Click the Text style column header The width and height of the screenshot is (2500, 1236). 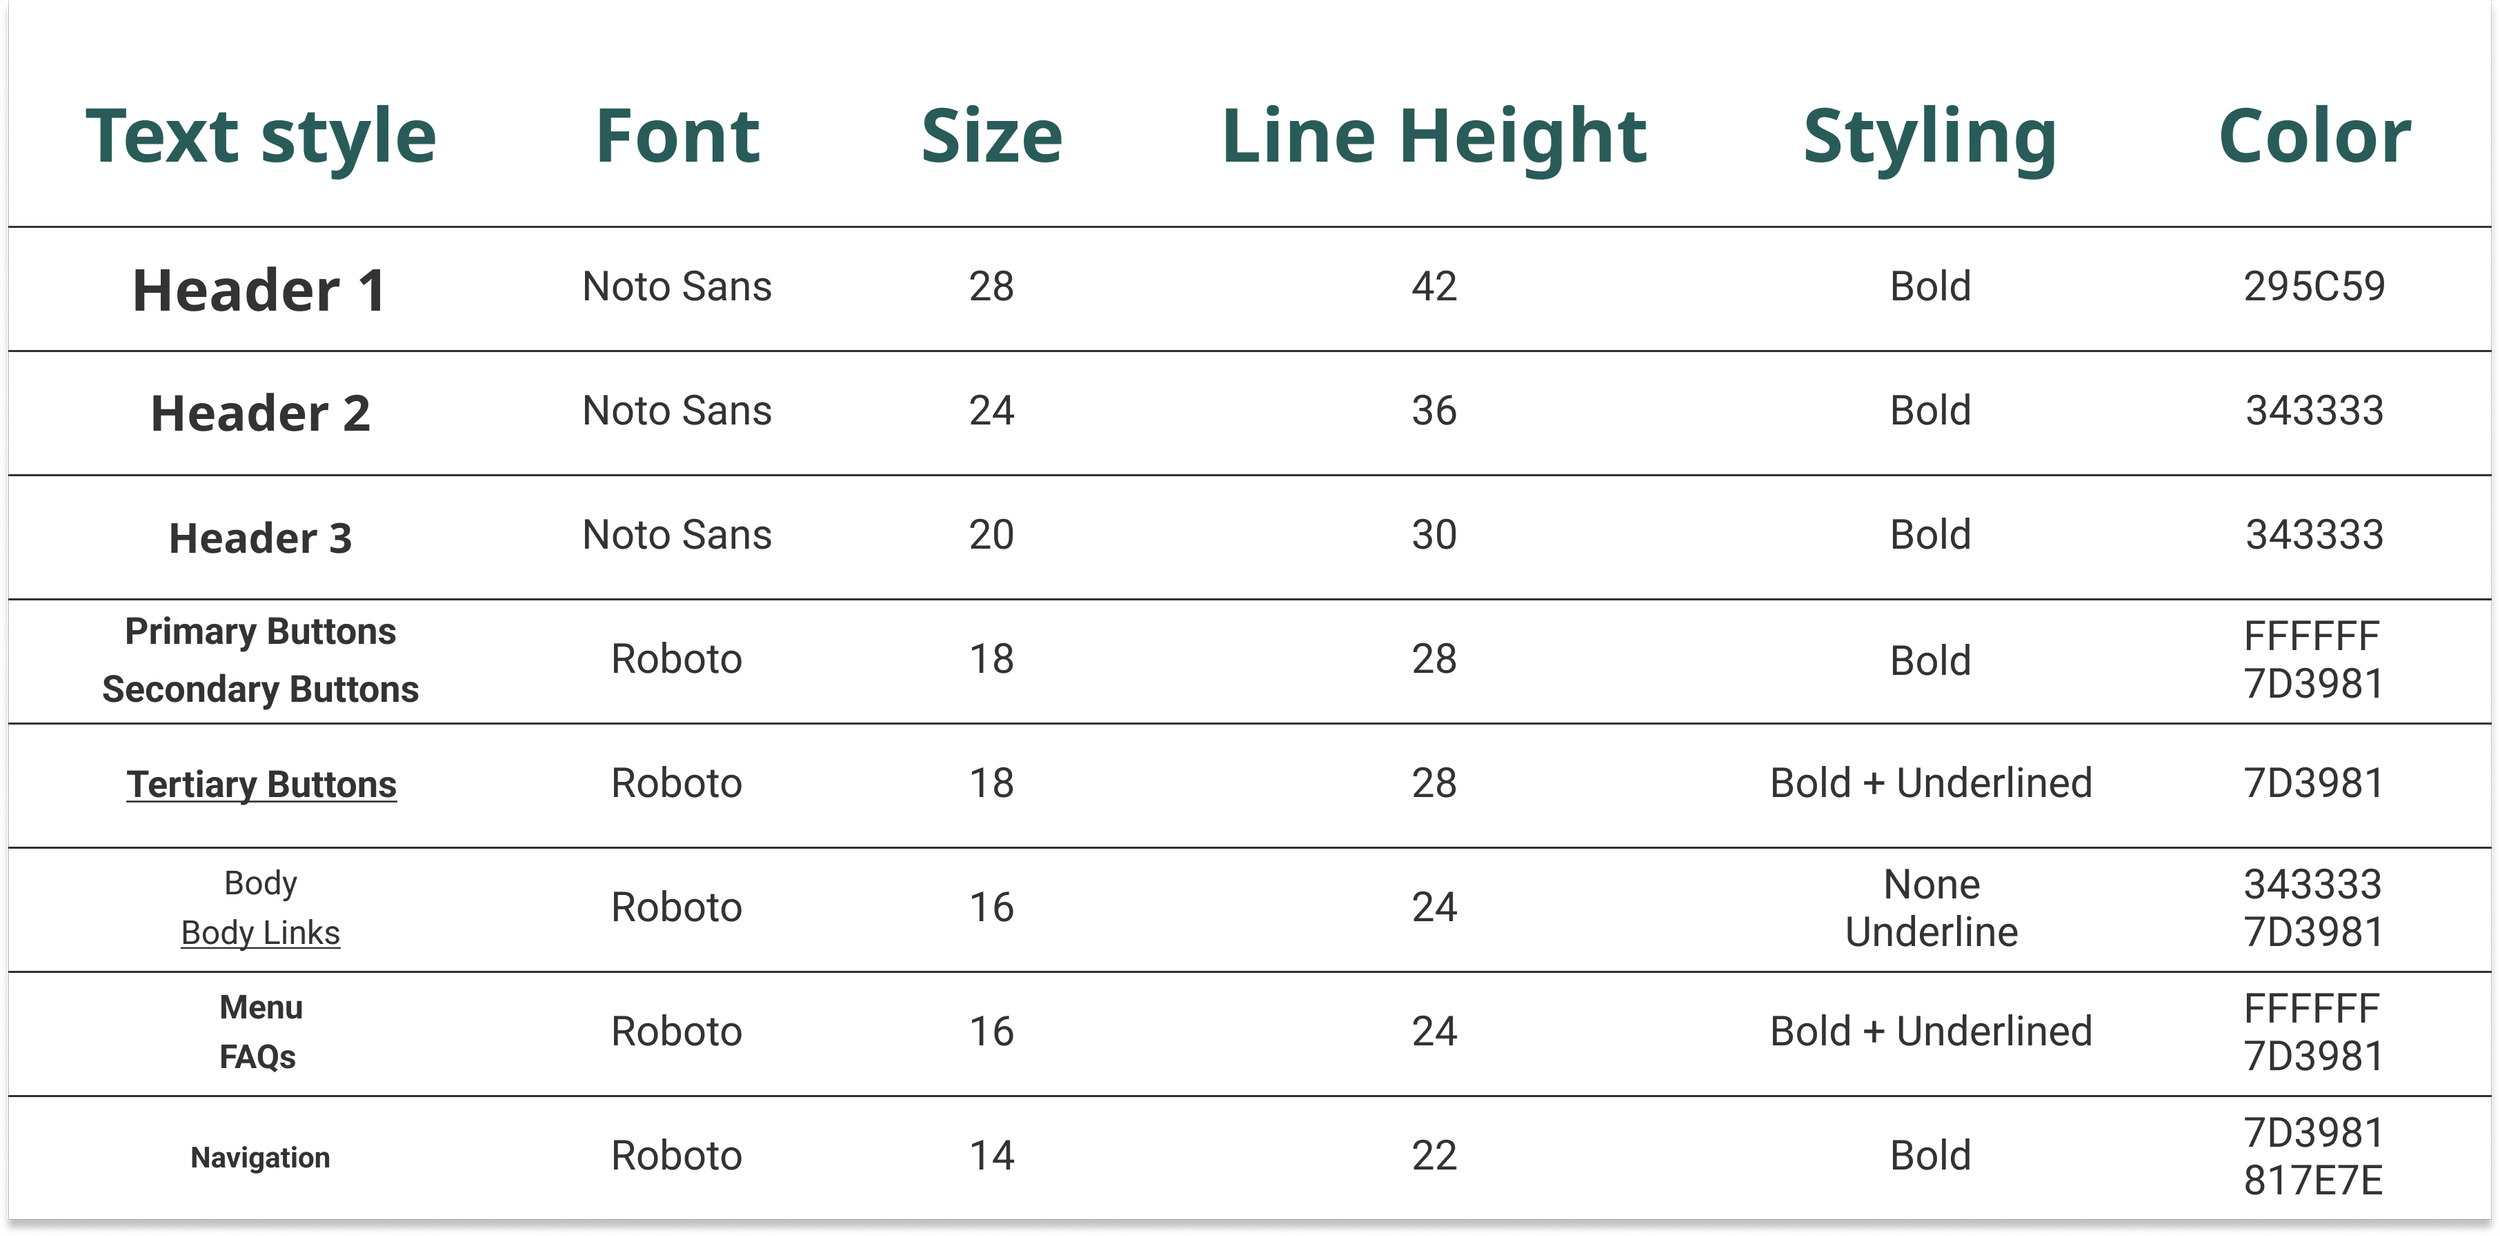(261, 137)
